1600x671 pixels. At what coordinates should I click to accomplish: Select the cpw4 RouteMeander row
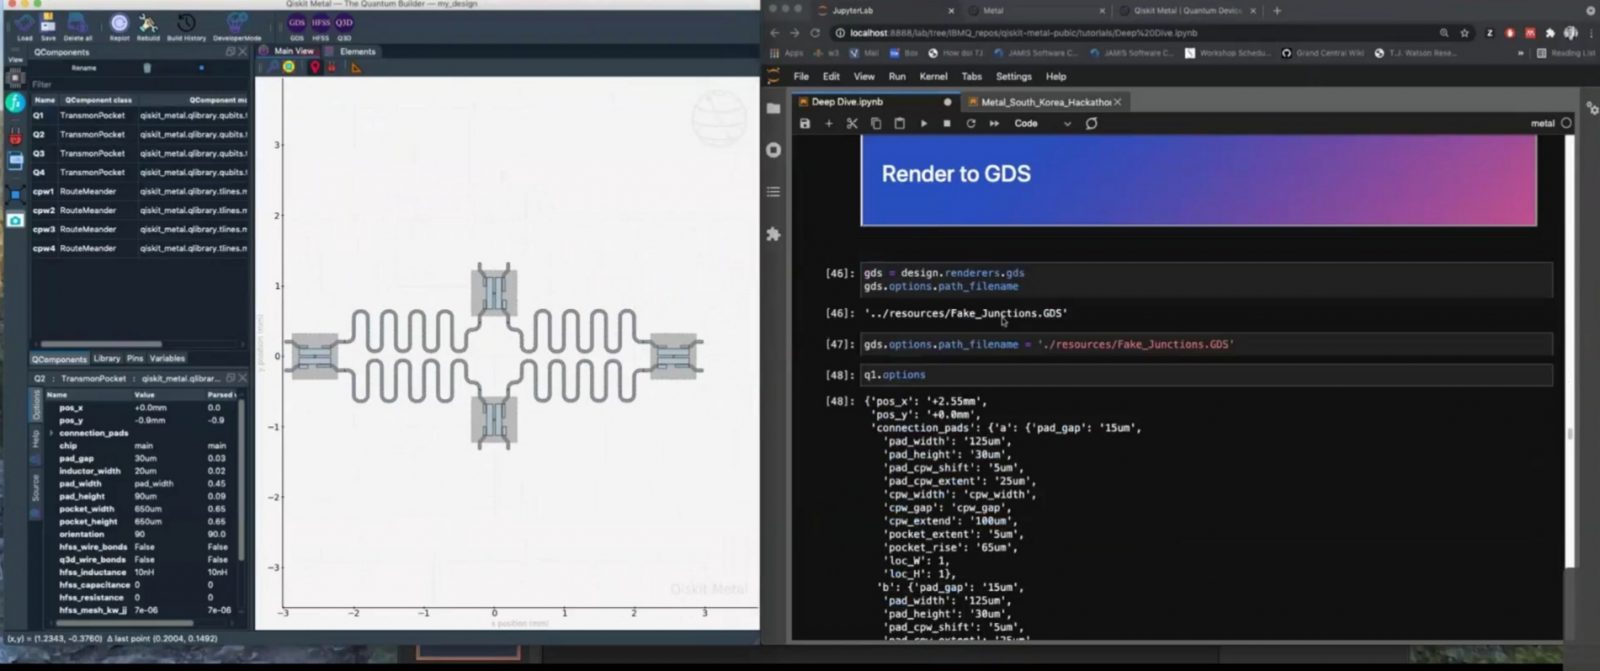140,248
